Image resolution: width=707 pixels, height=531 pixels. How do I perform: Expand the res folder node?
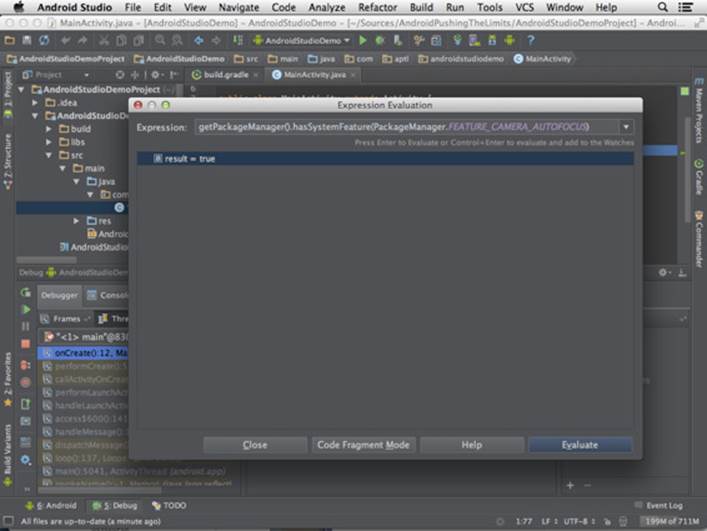pos(76,221)
